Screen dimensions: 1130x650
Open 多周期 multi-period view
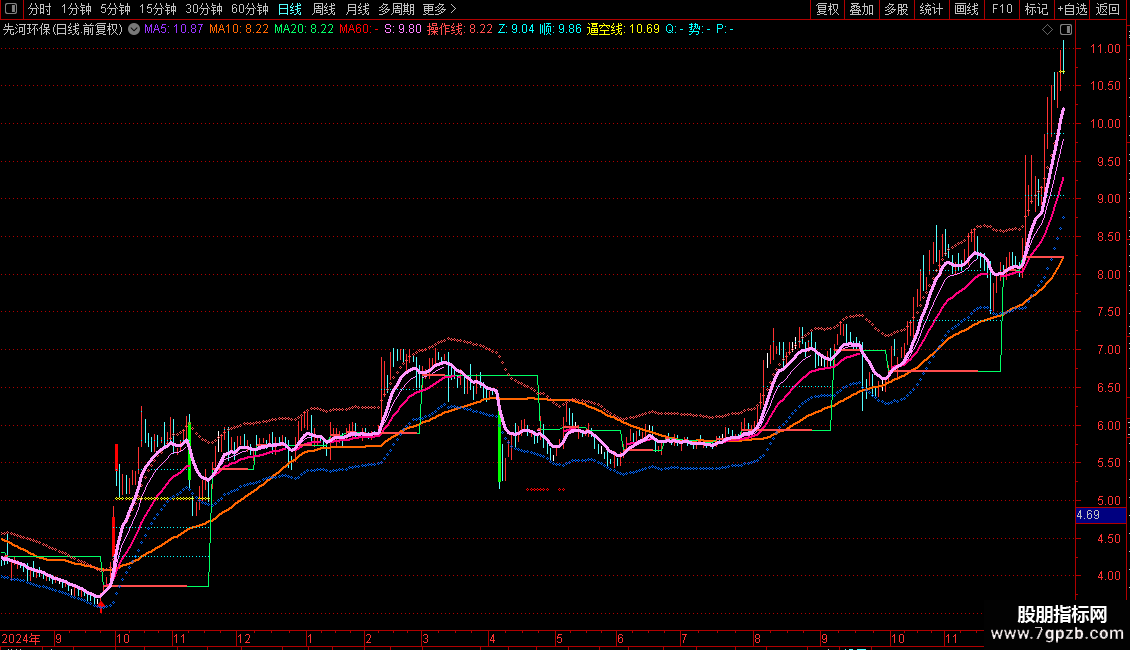tap(396, 9)
